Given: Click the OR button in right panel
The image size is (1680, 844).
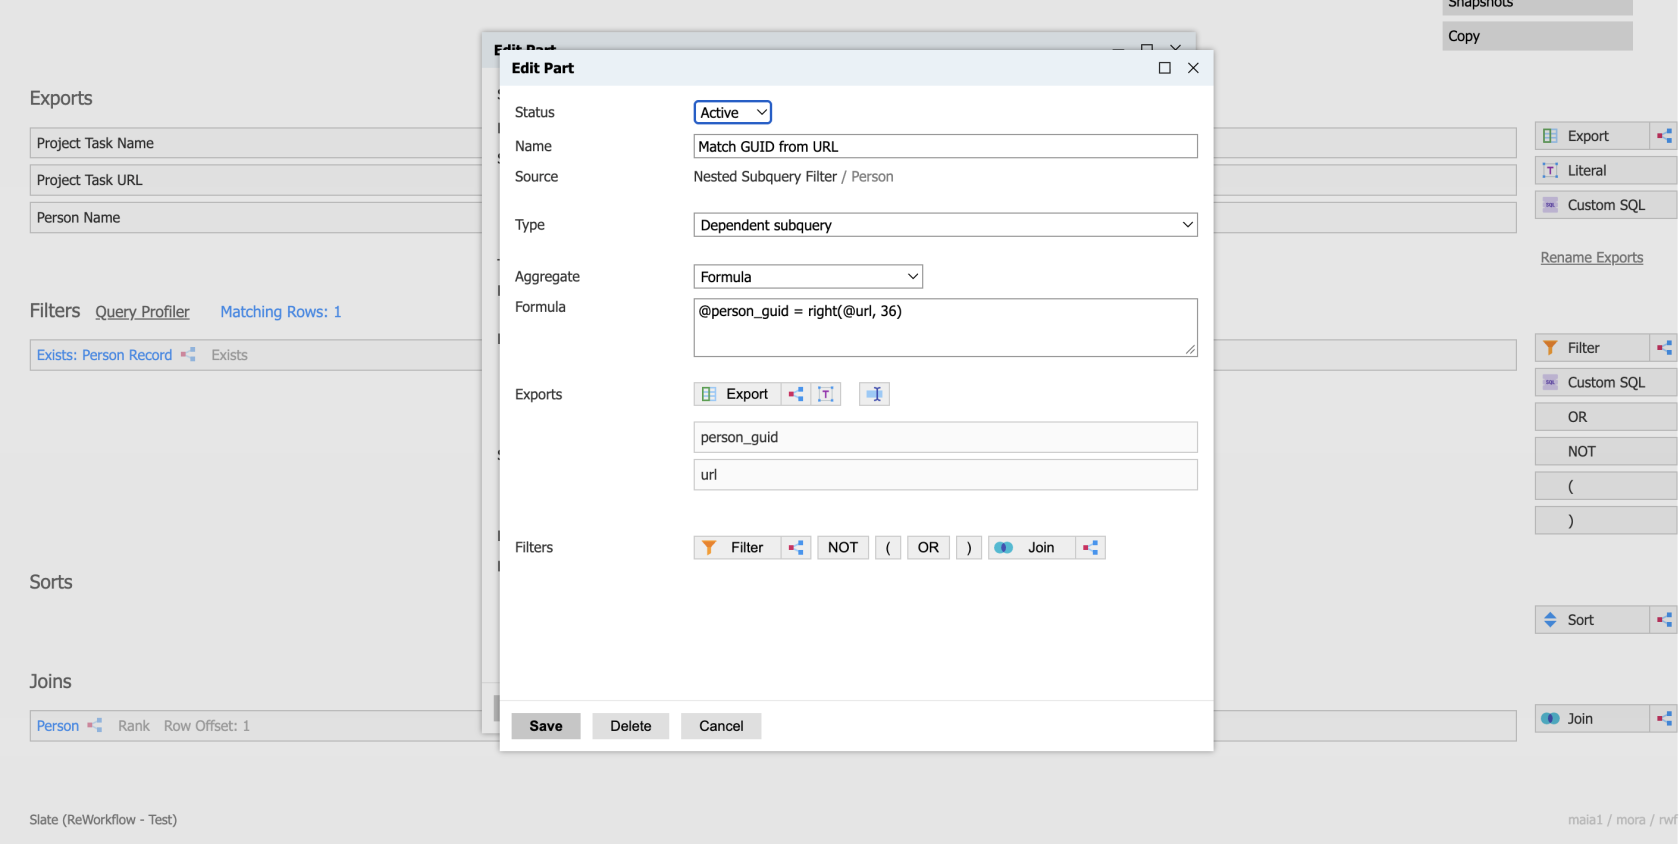Looking at the screenshot, I should (x=1606, y=417).
